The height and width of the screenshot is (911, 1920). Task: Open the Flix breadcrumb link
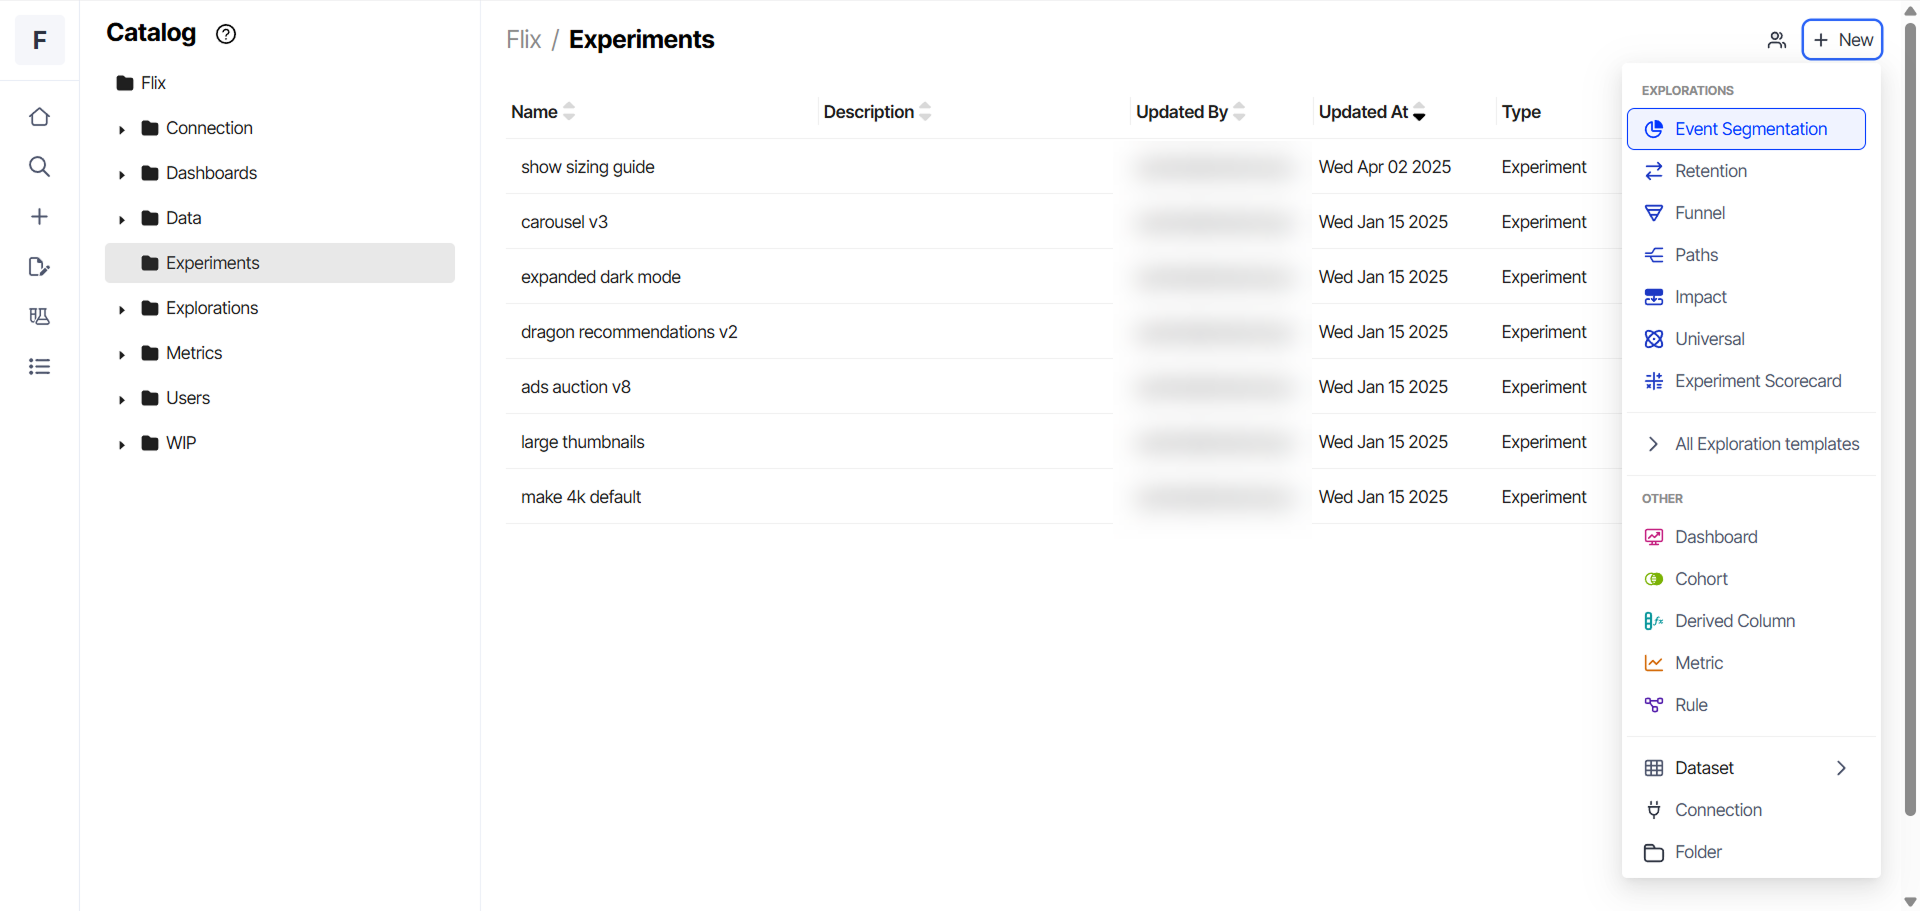(523, 40)
